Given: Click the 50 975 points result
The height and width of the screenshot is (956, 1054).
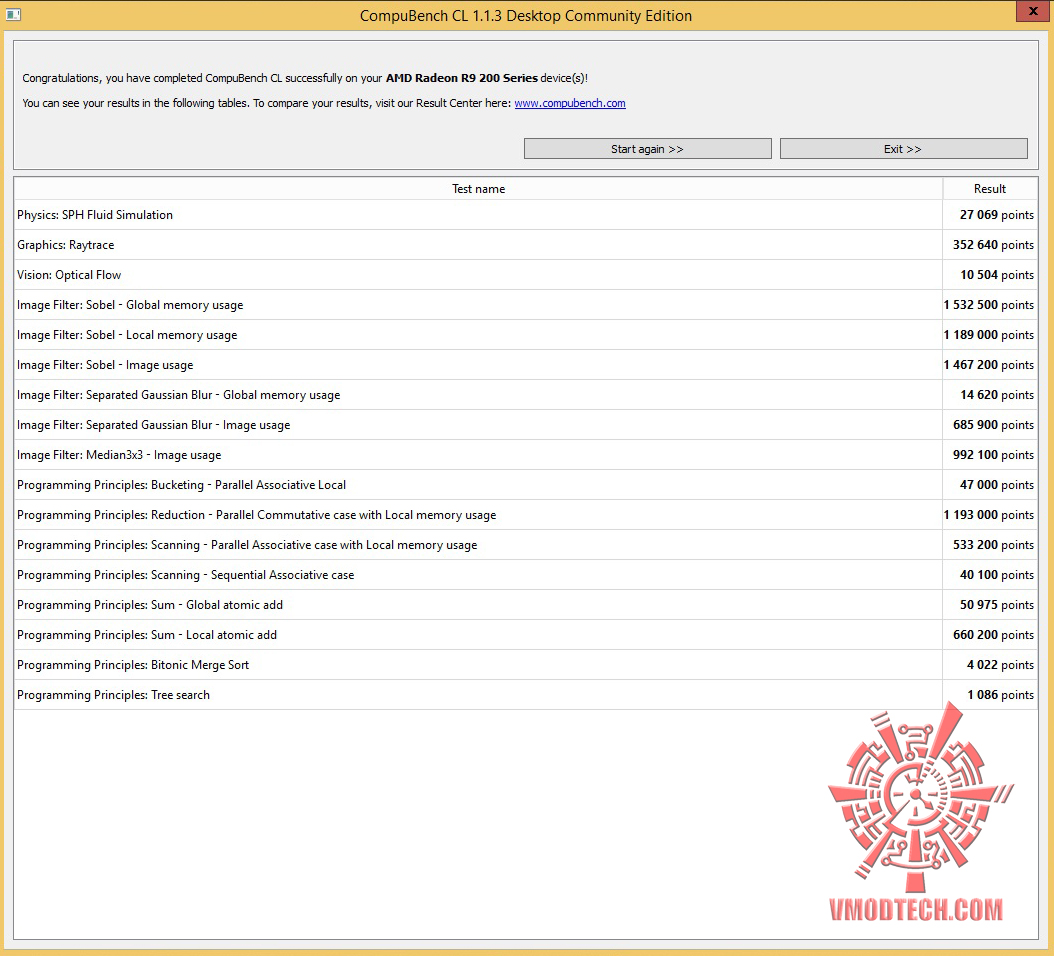Looking at the screenshot, I should (996, 605).
